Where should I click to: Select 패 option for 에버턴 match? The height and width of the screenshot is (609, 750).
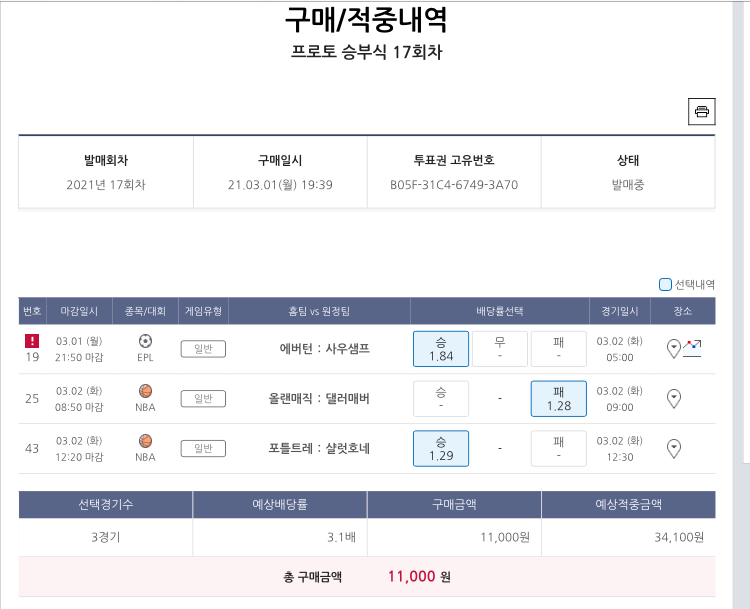coord(558,349)
